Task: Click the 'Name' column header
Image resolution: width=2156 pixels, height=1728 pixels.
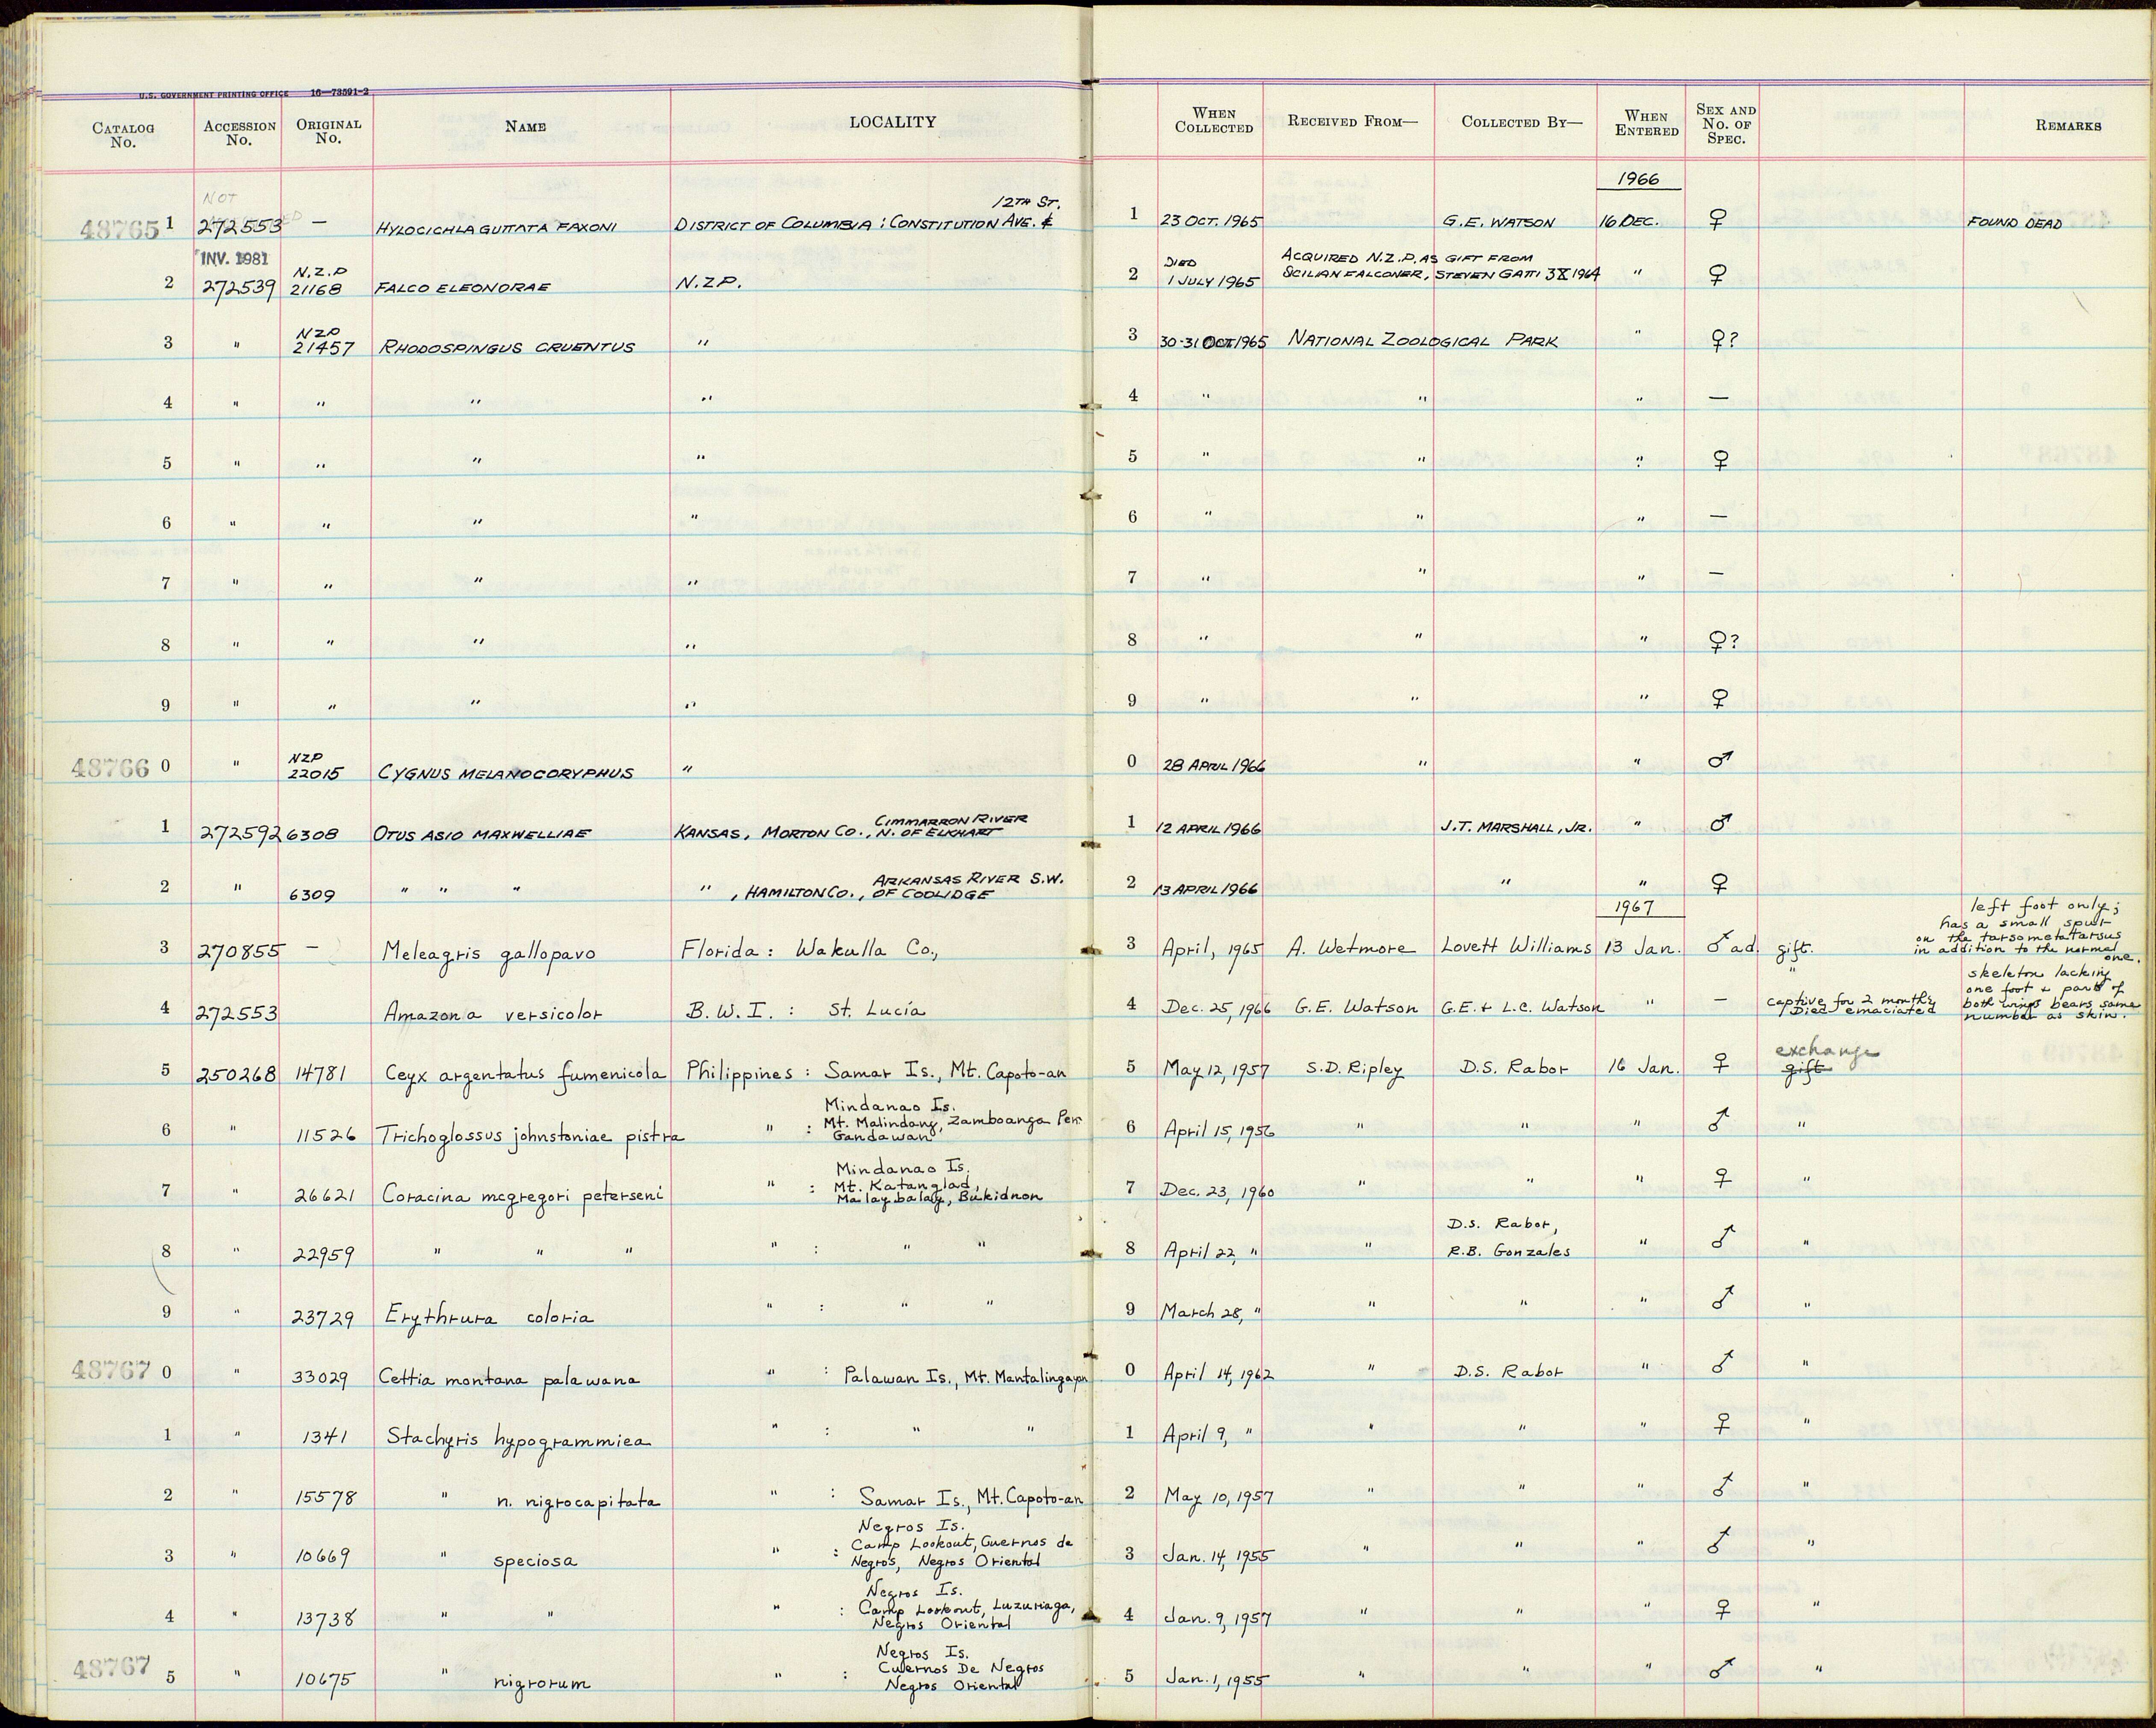Action: (x=525, y=126)
